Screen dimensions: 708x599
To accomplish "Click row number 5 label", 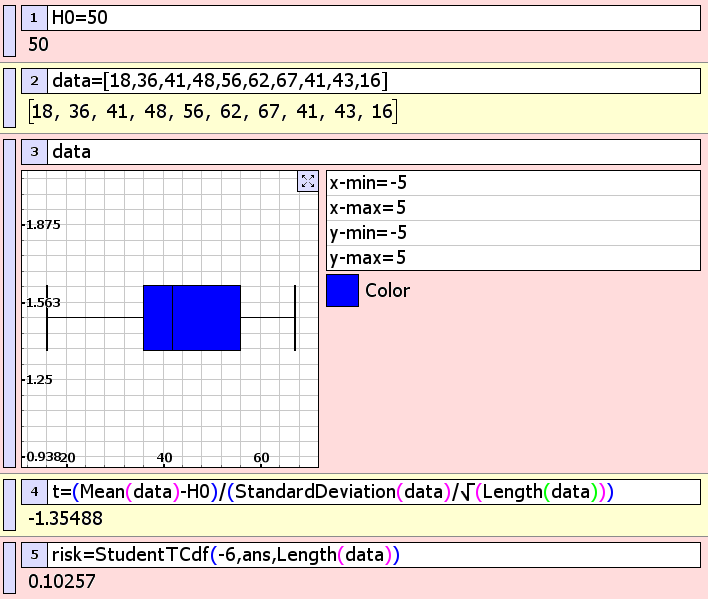I will (34, 555).
